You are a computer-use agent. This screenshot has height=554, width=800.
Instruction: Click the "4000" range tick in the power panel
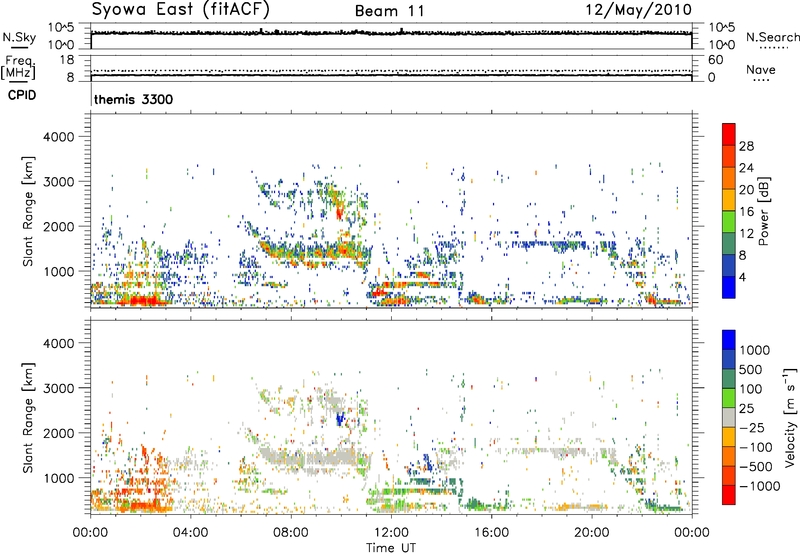coord(58,137)
